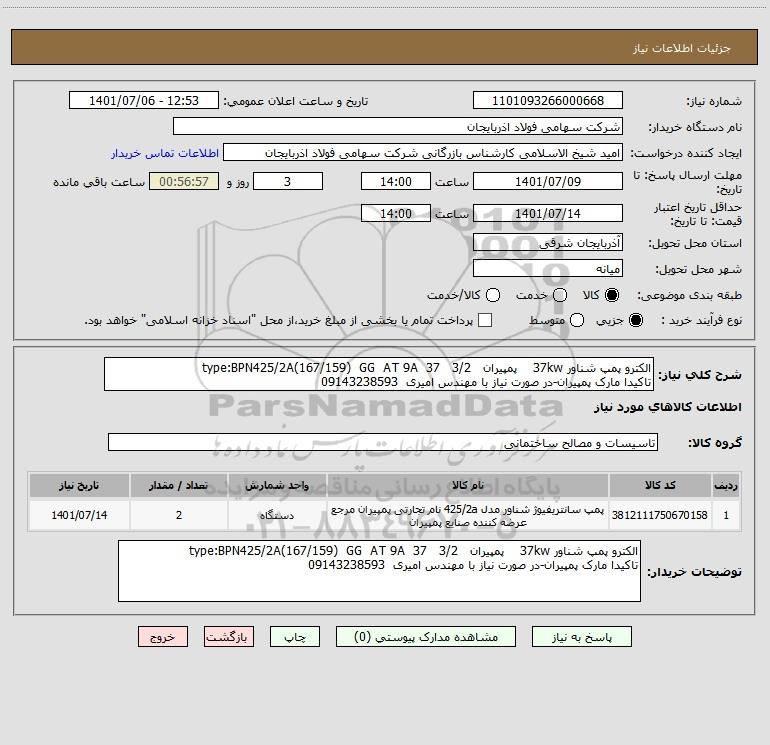Open the اطلاعات تماس خریدار link
The height and width of the screenshot is (745, 770).
point(165,153)
